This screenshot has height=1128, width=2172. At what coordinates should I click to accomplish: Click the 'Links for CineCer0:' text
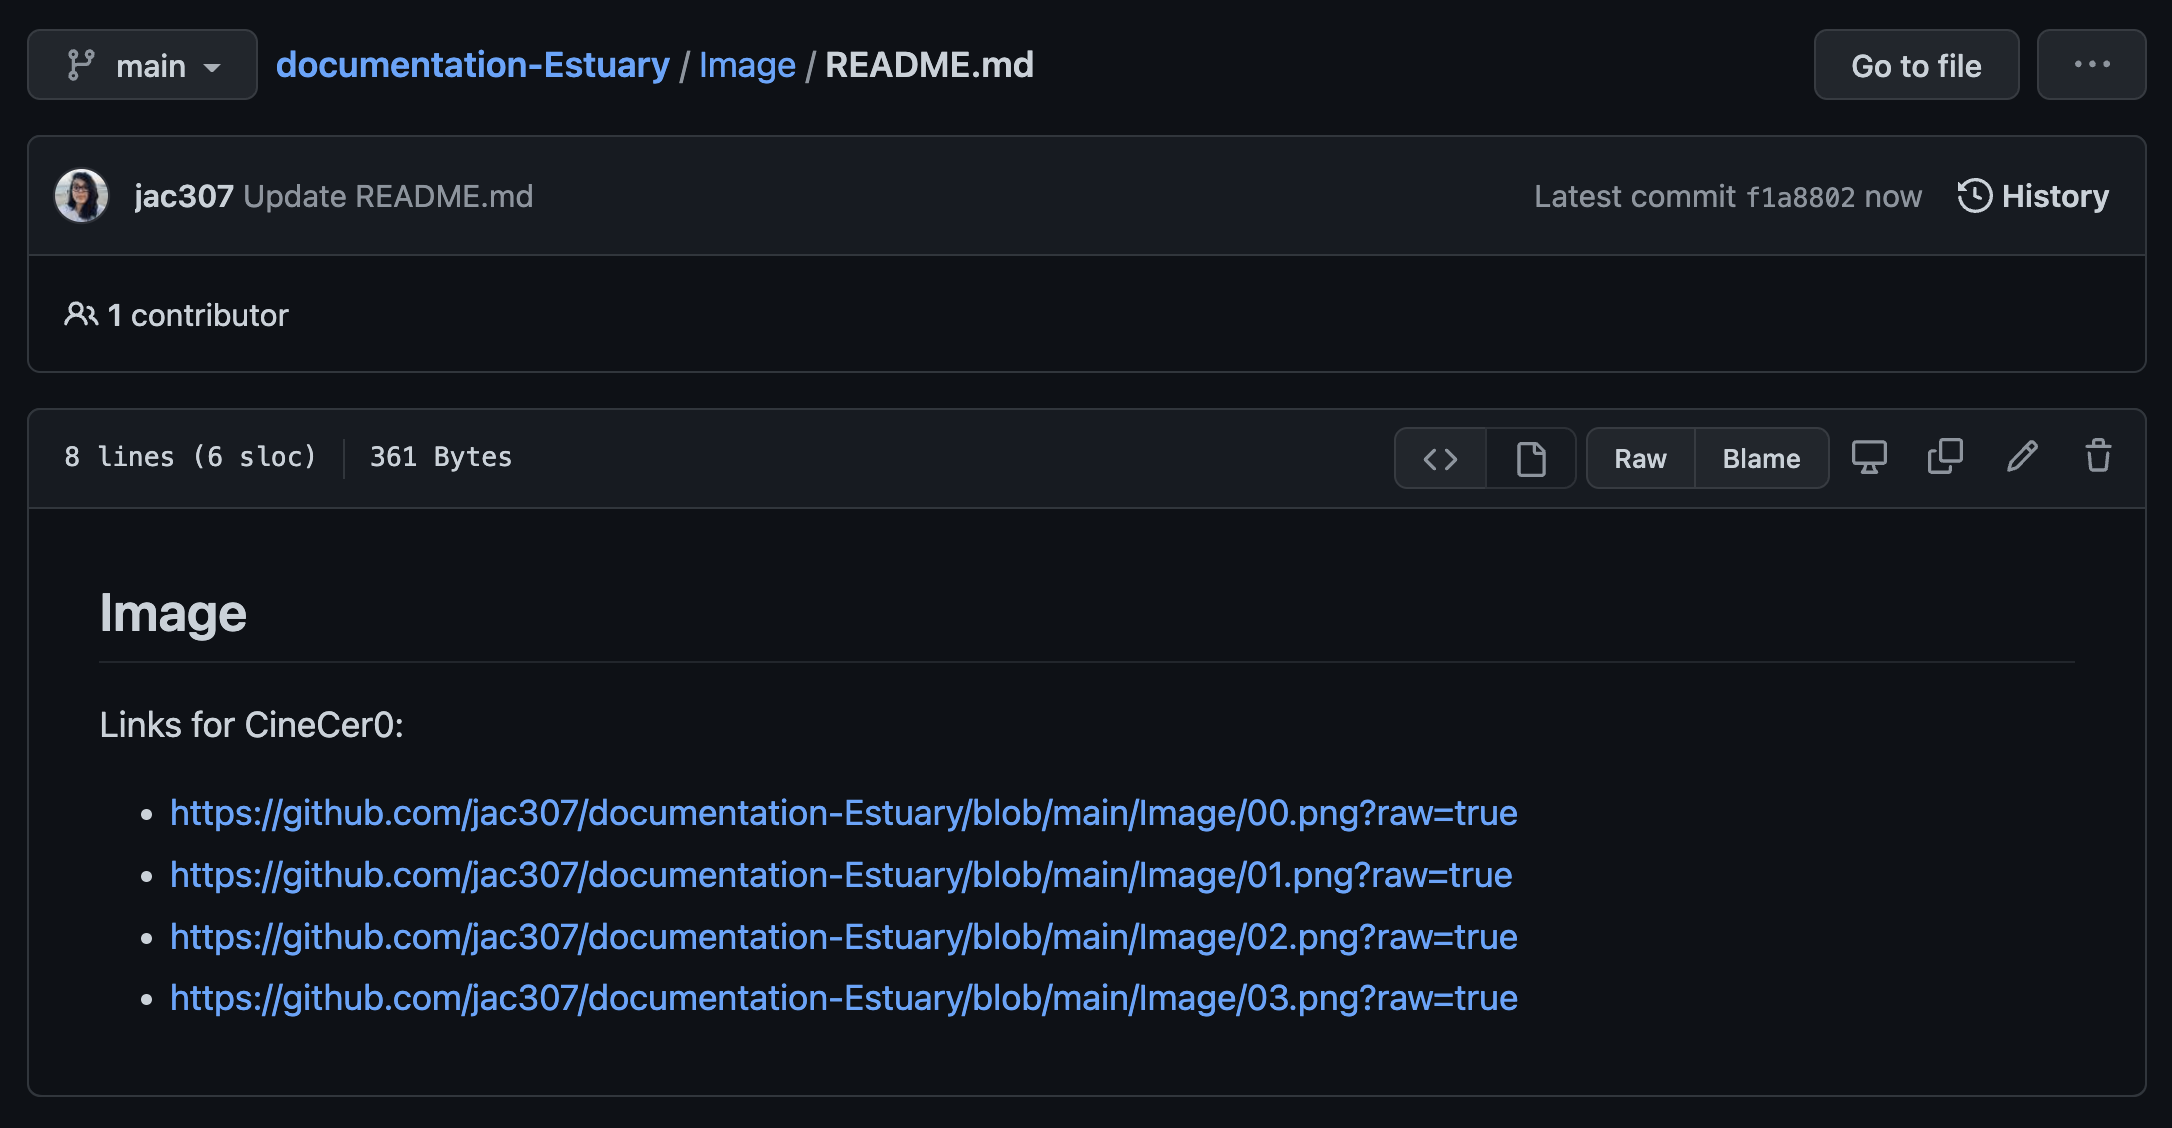click(x=252, y=725)
